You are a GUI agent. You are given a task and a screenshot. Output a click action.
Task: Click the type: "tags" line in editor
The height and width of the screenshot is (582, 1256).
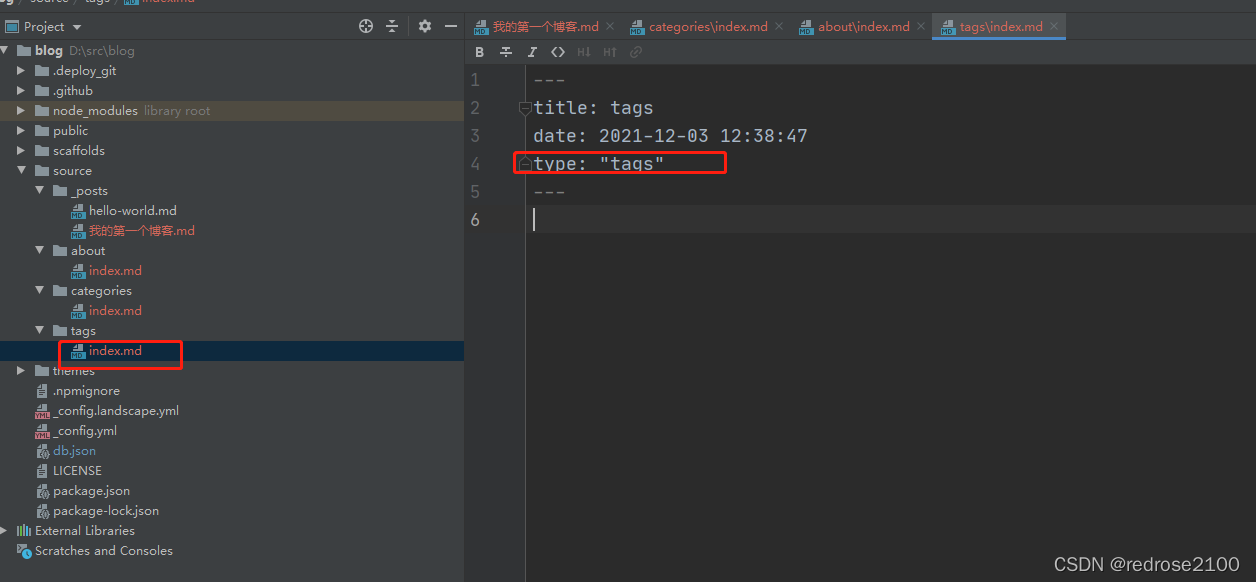point(599,164)
